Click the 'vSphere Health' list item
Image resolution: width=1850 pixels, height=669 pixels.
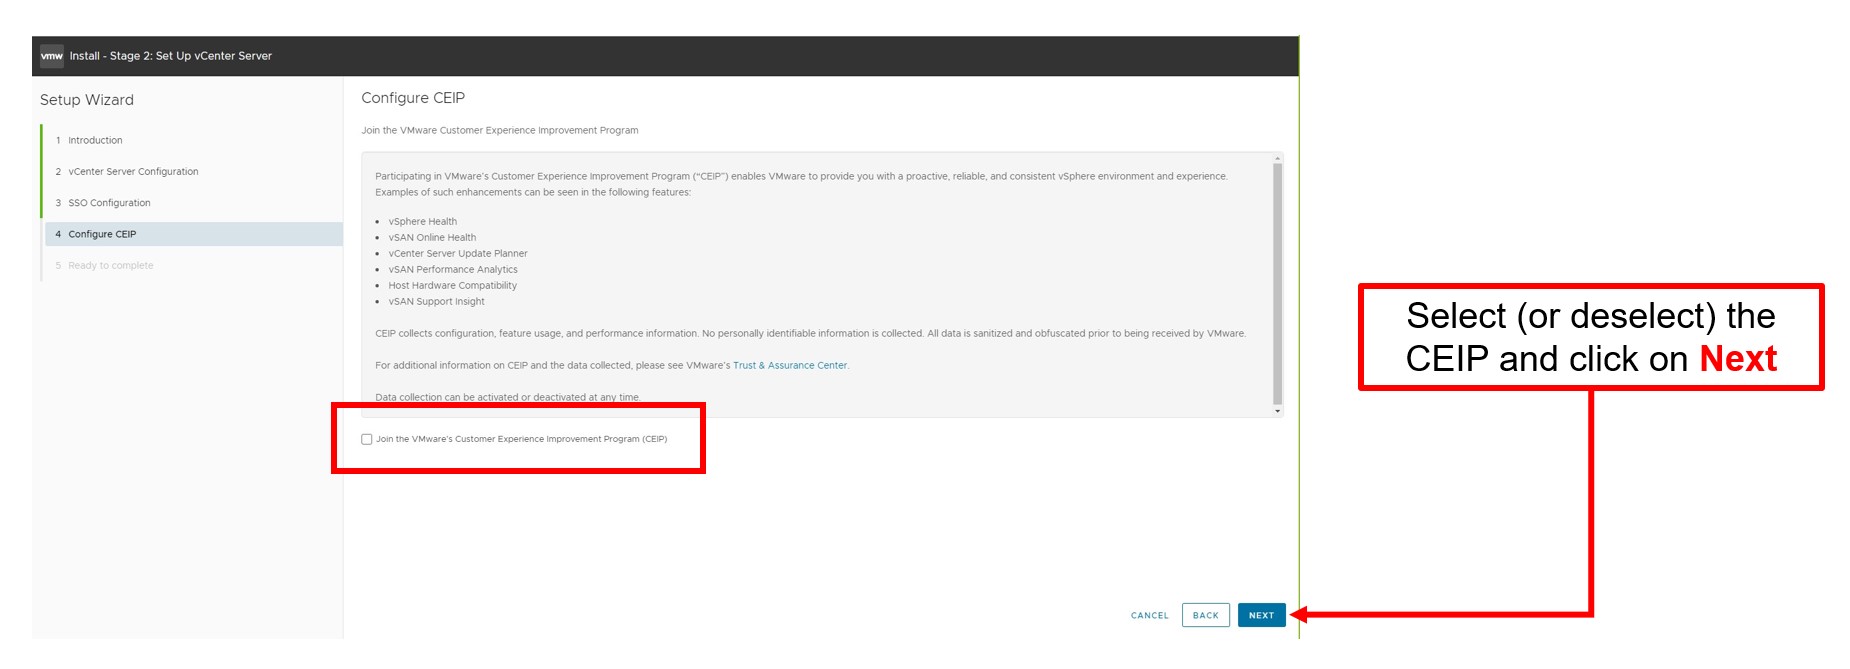click(x=422, y=222)
